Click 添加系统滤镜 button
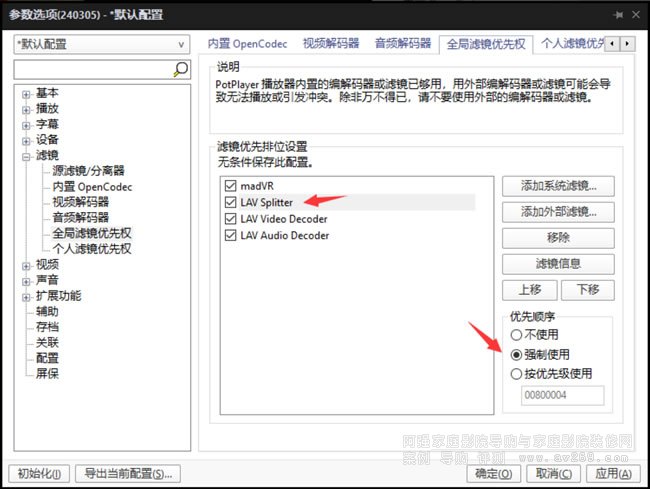 (x=558, y=186)
